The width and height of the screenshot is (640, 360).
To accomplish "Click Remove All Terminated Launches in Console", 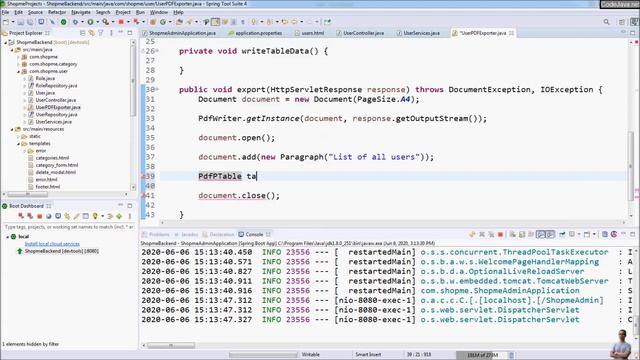I will point(491,234).
